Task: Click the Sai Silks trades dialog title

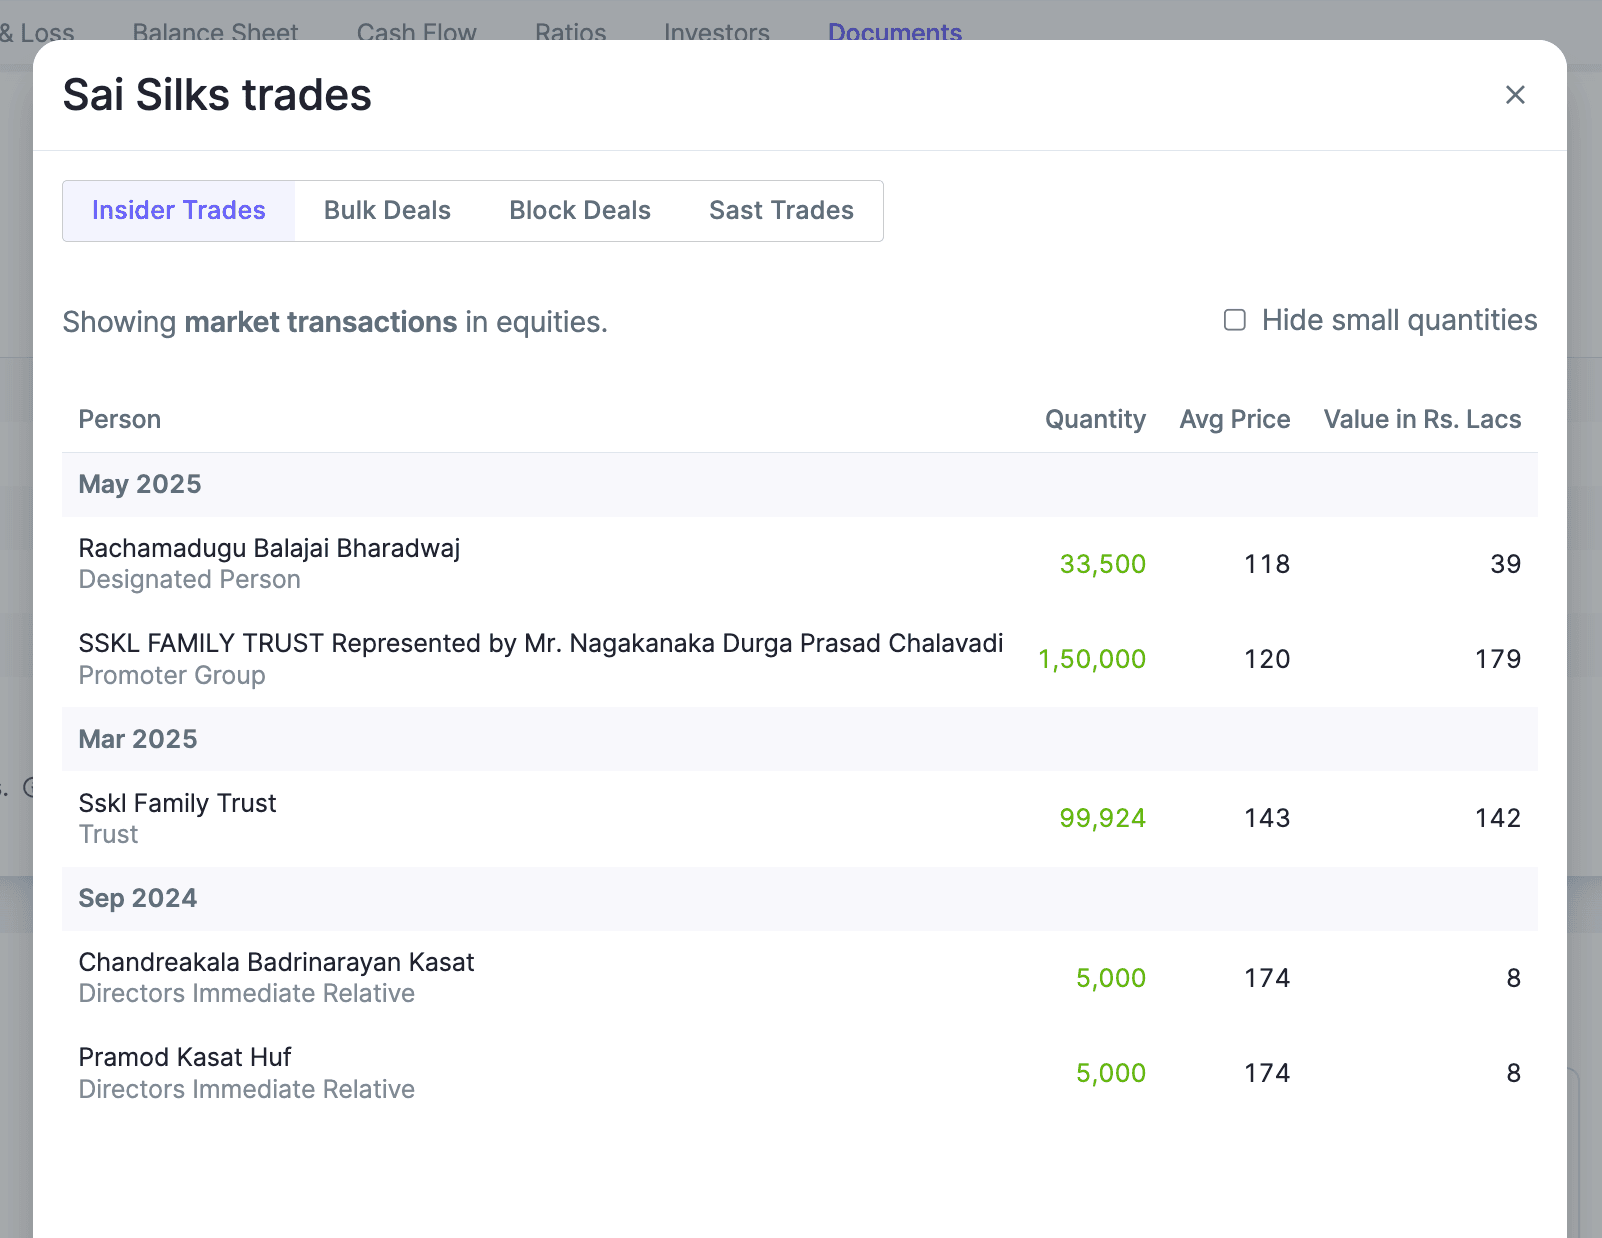Action: [217, 95]
